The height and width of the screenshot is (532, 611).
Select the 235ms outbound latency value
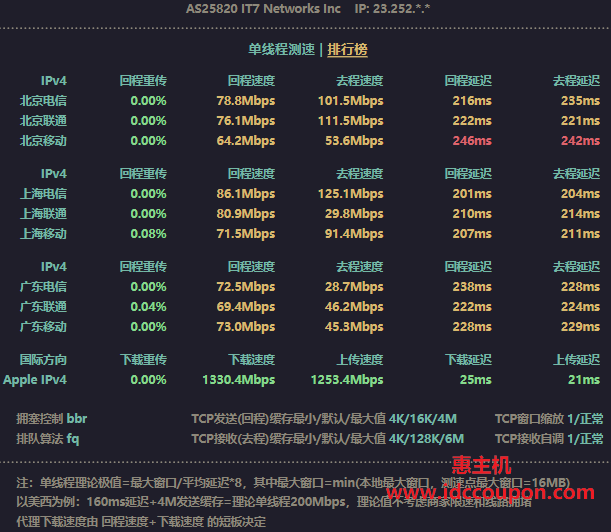pyautogui.click(x=580, y=101)
